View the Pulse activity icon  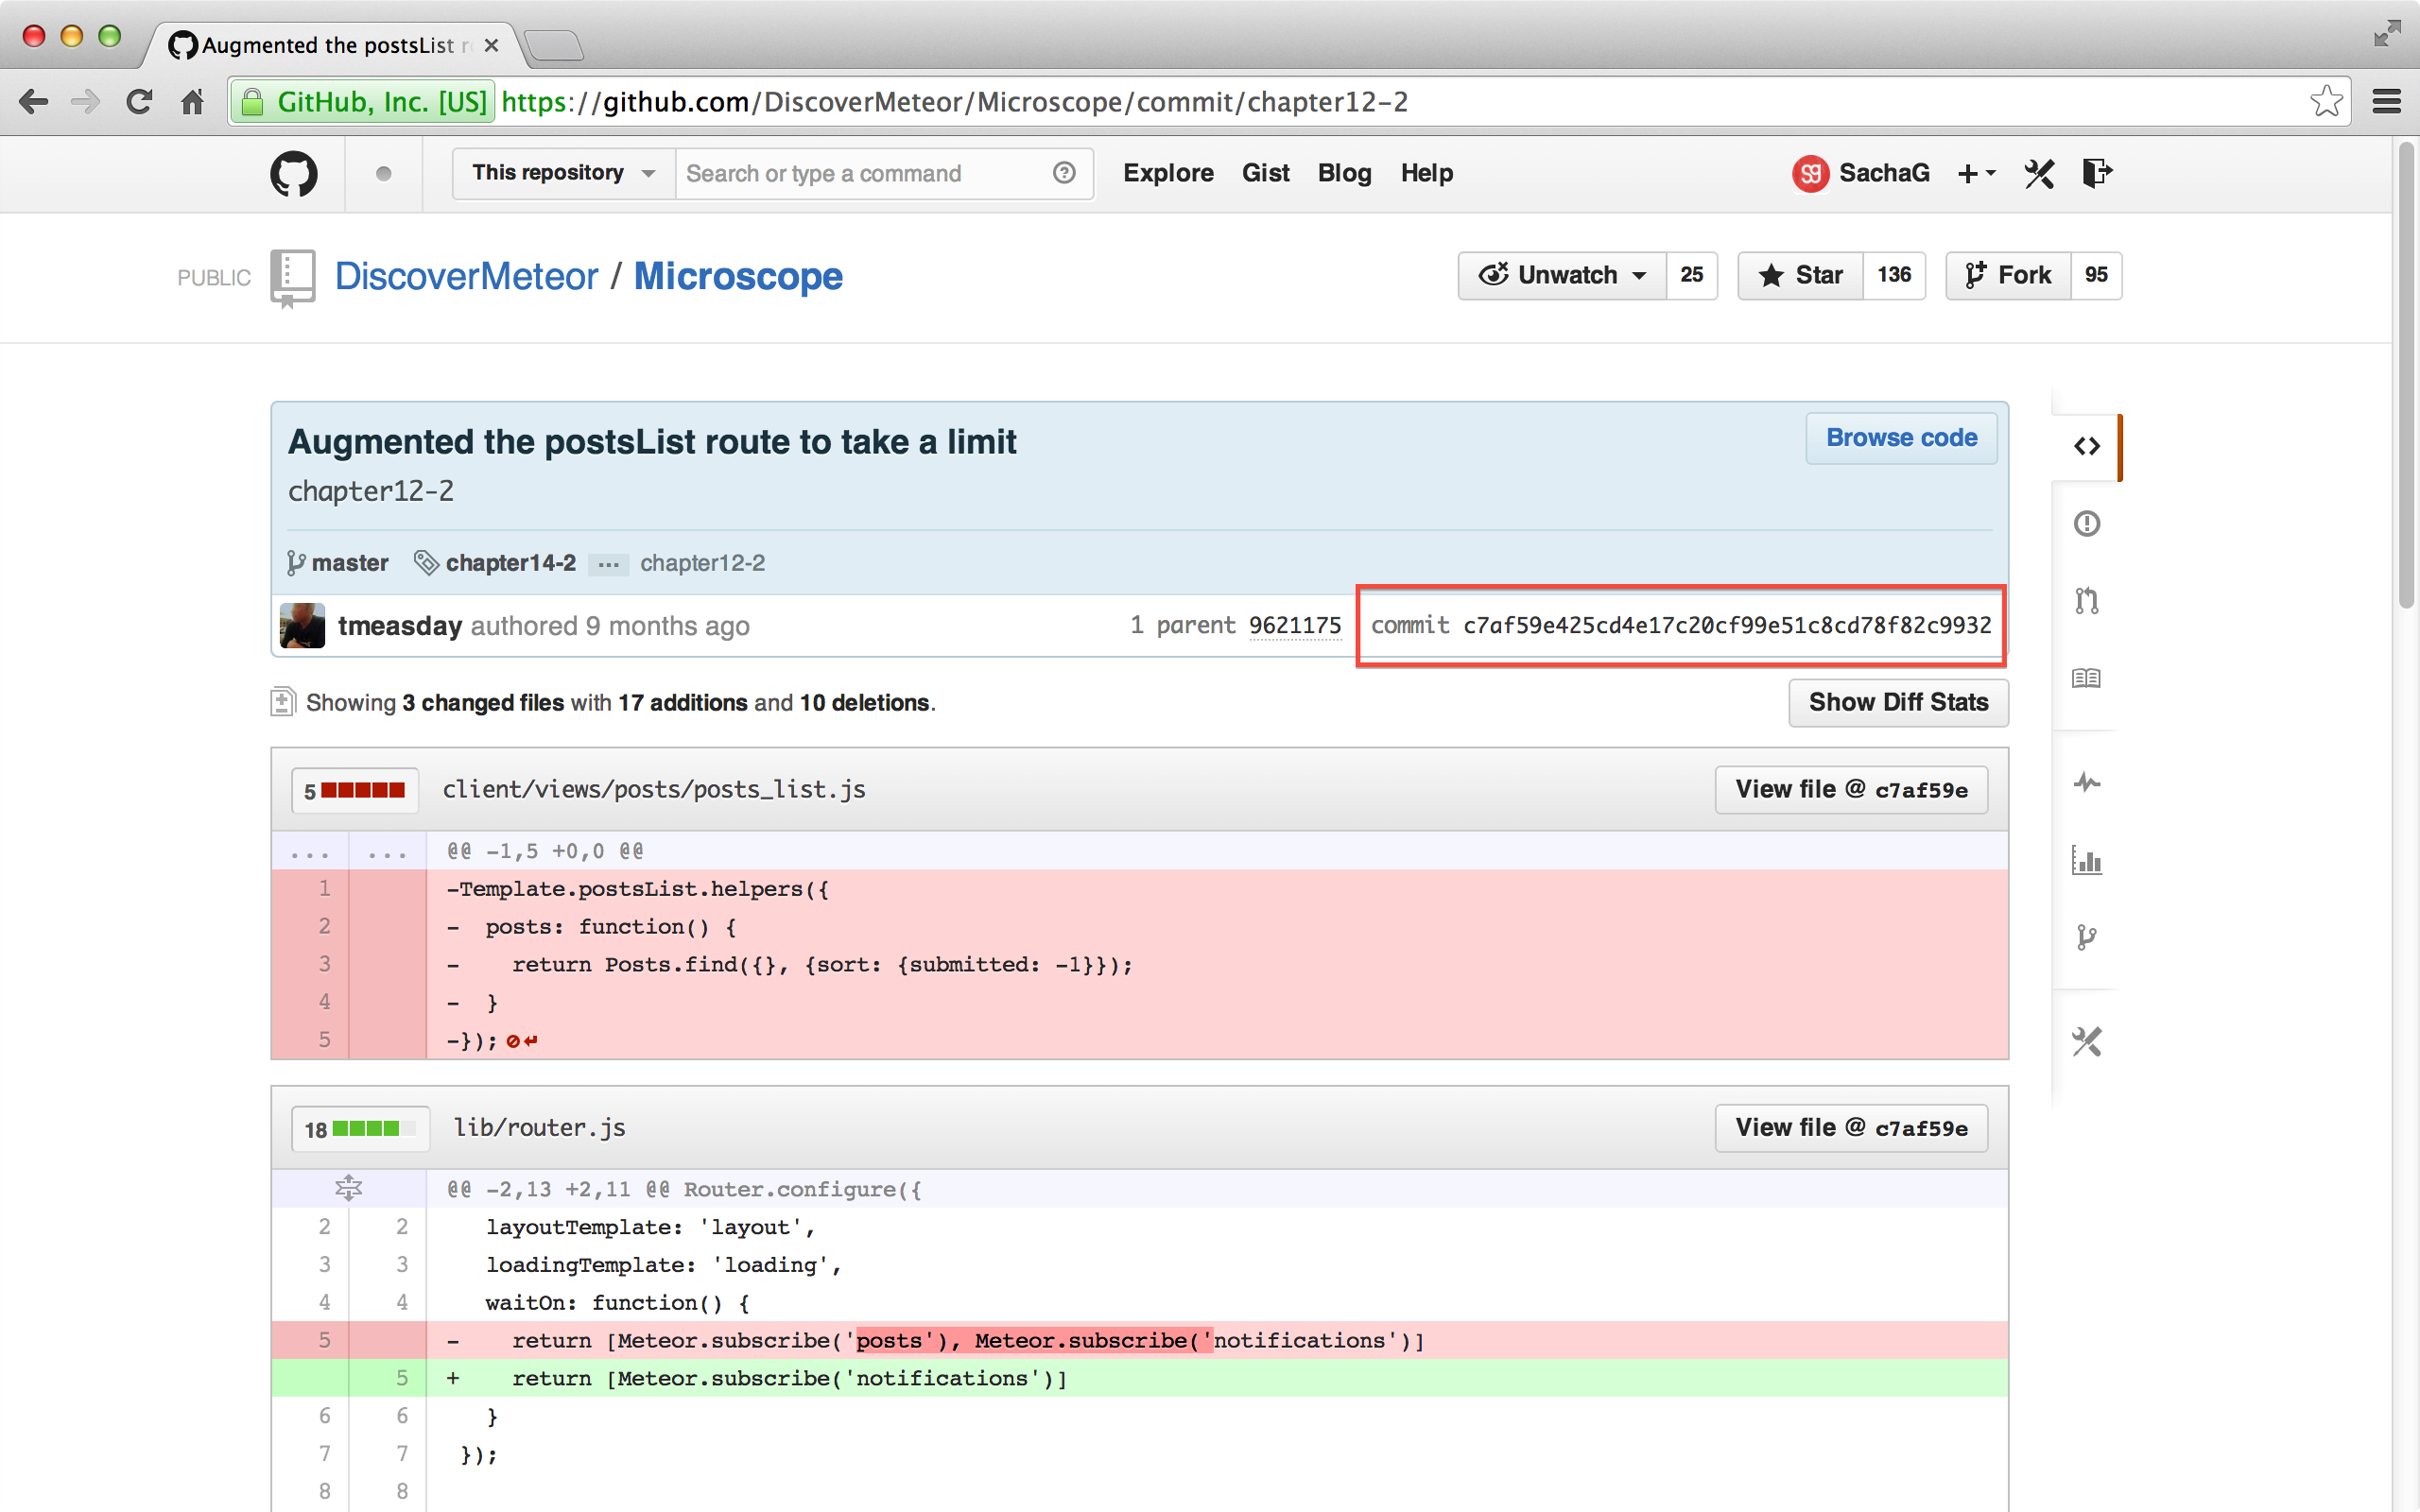2087,783
